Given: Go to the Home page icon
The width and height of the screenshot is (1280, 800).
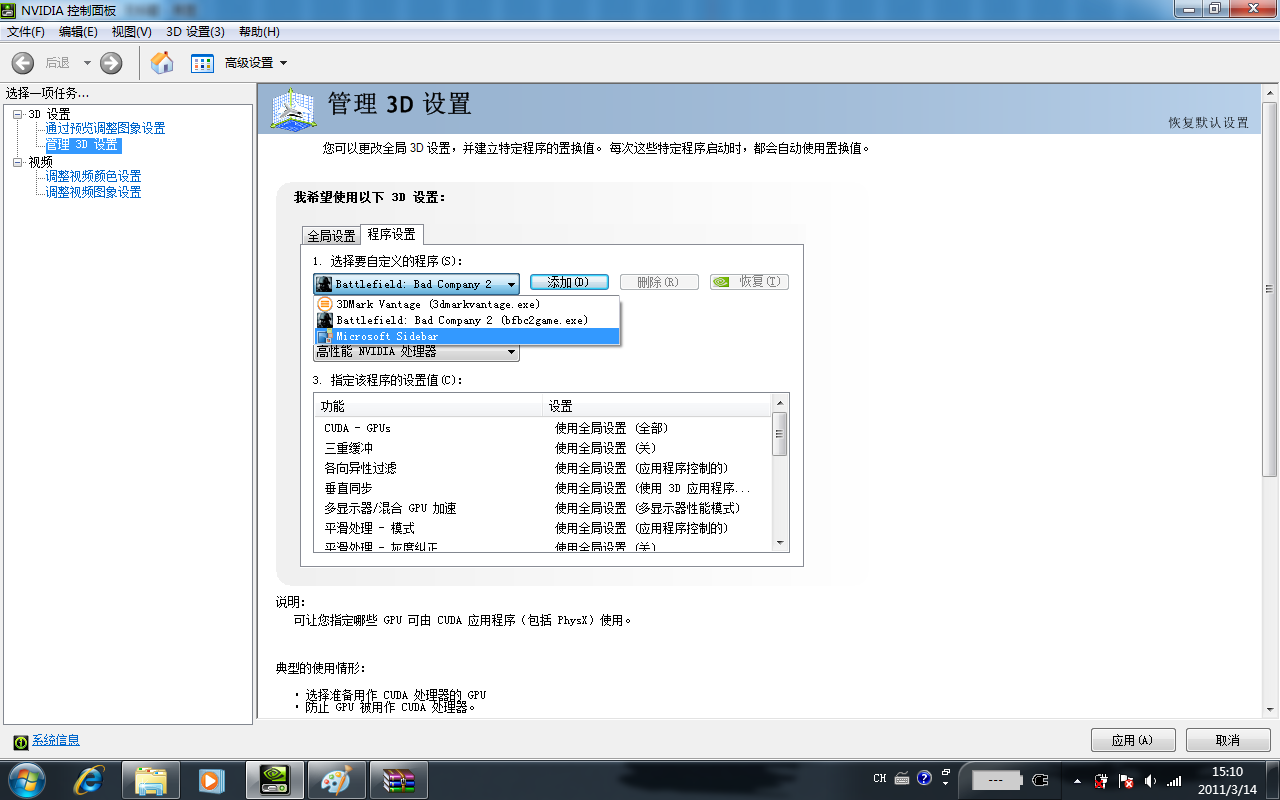Looking at the screenshot, I should click(x=162, y=63).
